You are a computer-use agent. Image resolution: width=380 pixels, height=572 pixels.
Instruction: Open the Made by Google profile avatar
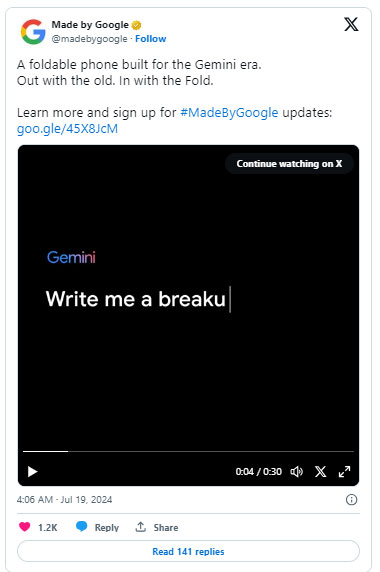click(x=33, y=32)
